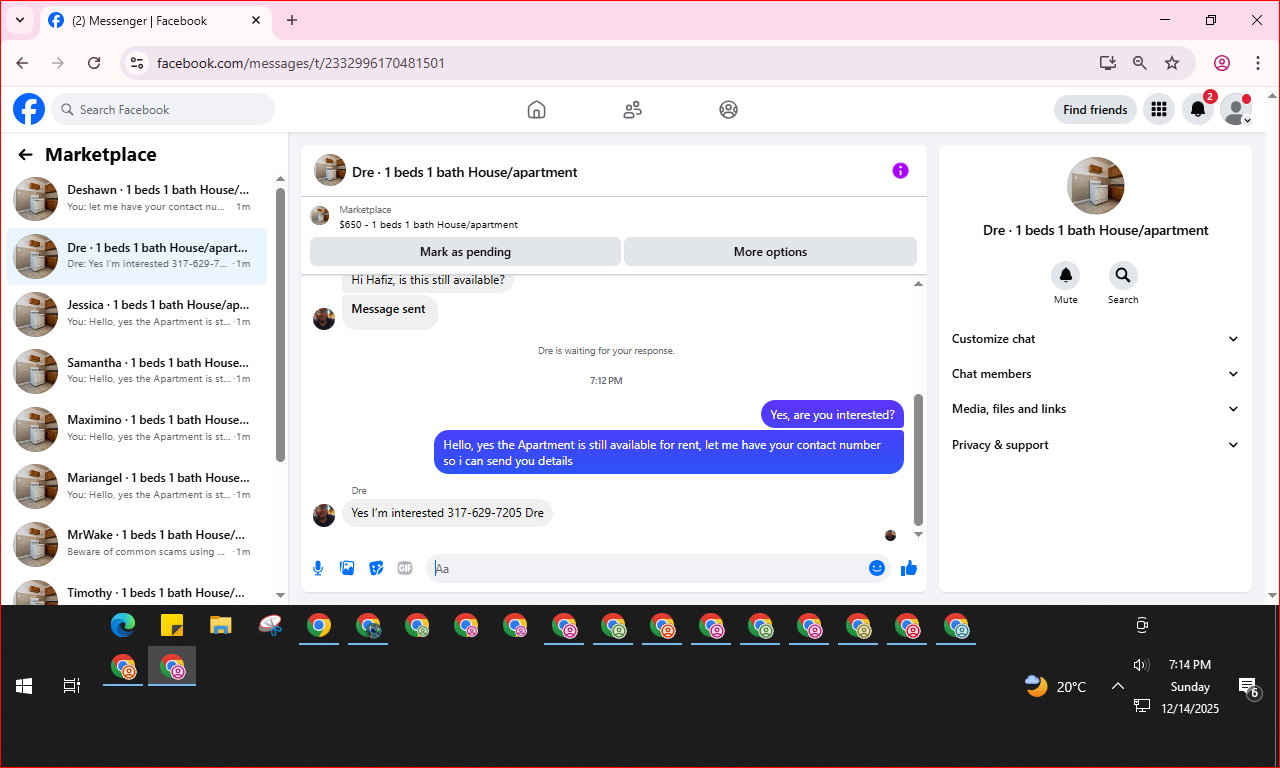Search in conversation magnifier icon
This screenshot has height=768, width=1280.
coord(1123,275)
